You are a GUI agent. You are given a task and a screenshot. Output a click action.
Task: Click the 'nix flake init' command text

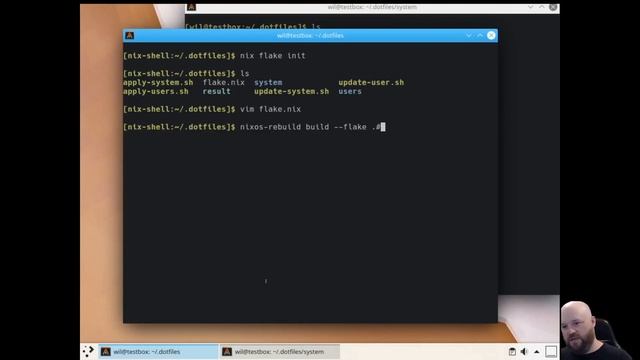[273, 56]
